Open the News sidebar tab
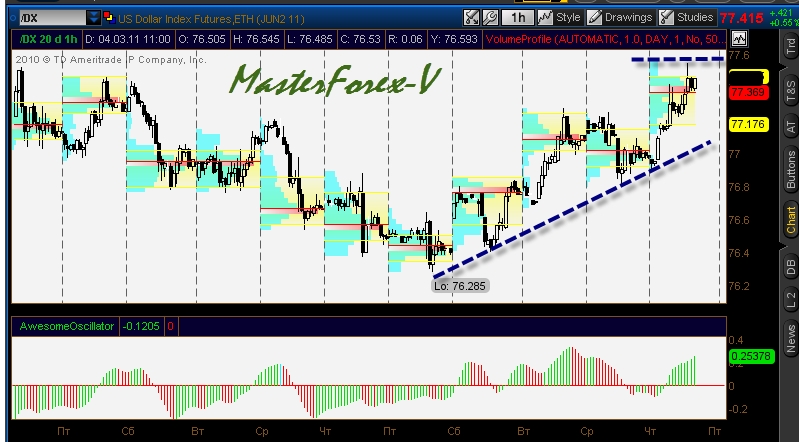 [x=791, y=340]
